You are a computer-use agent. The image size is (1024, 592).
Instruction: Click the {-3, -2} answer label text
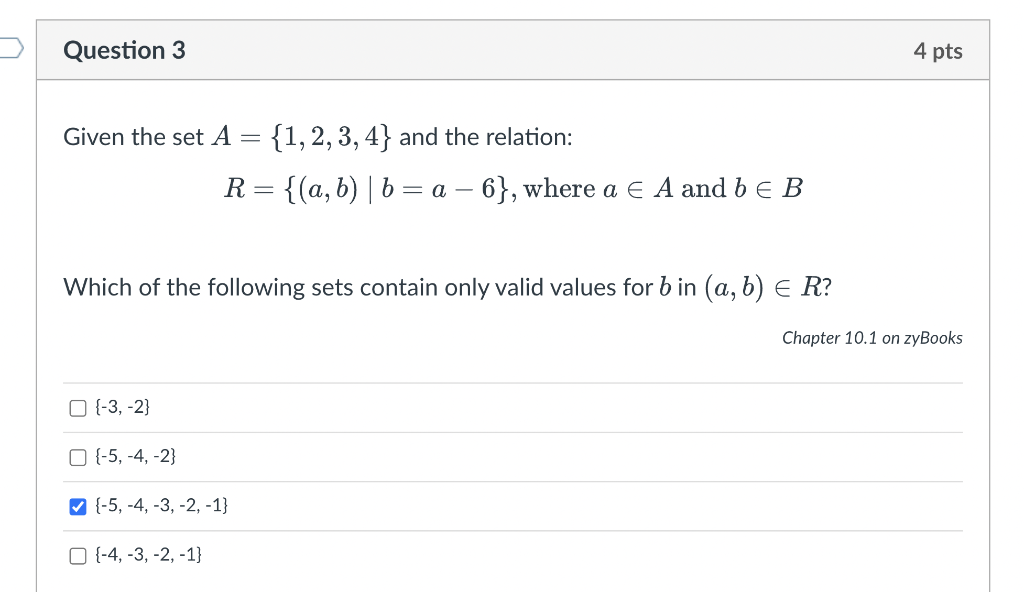click(x=122, y=407)
